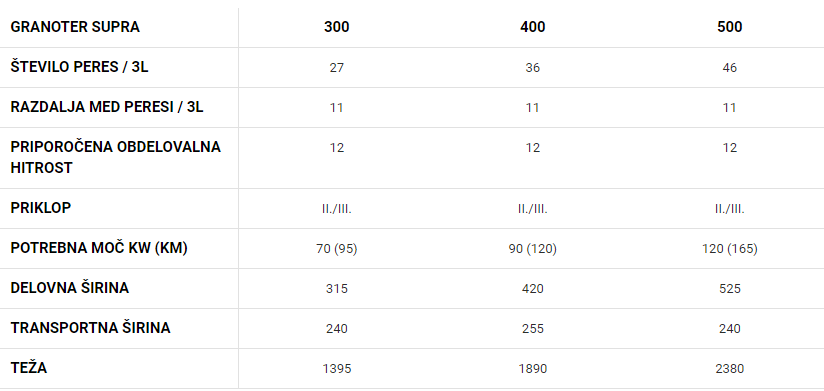Click the 315 working width value
The height and width of the screenshot is (391, 824).
336,289
